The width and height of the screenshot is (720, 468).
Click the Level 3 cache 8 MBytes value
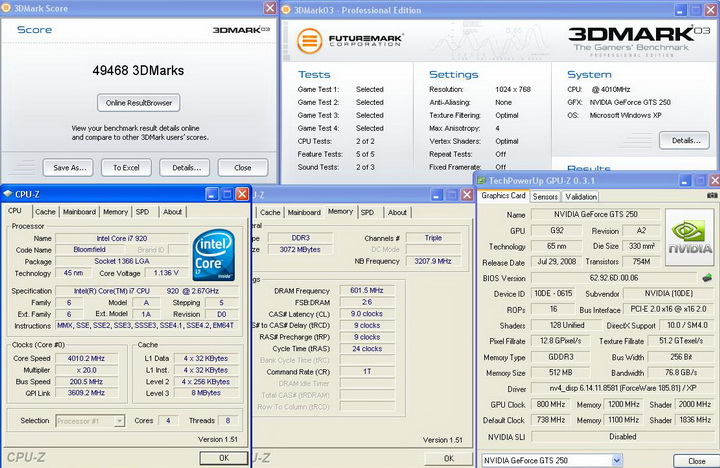[x=206, y=393]
